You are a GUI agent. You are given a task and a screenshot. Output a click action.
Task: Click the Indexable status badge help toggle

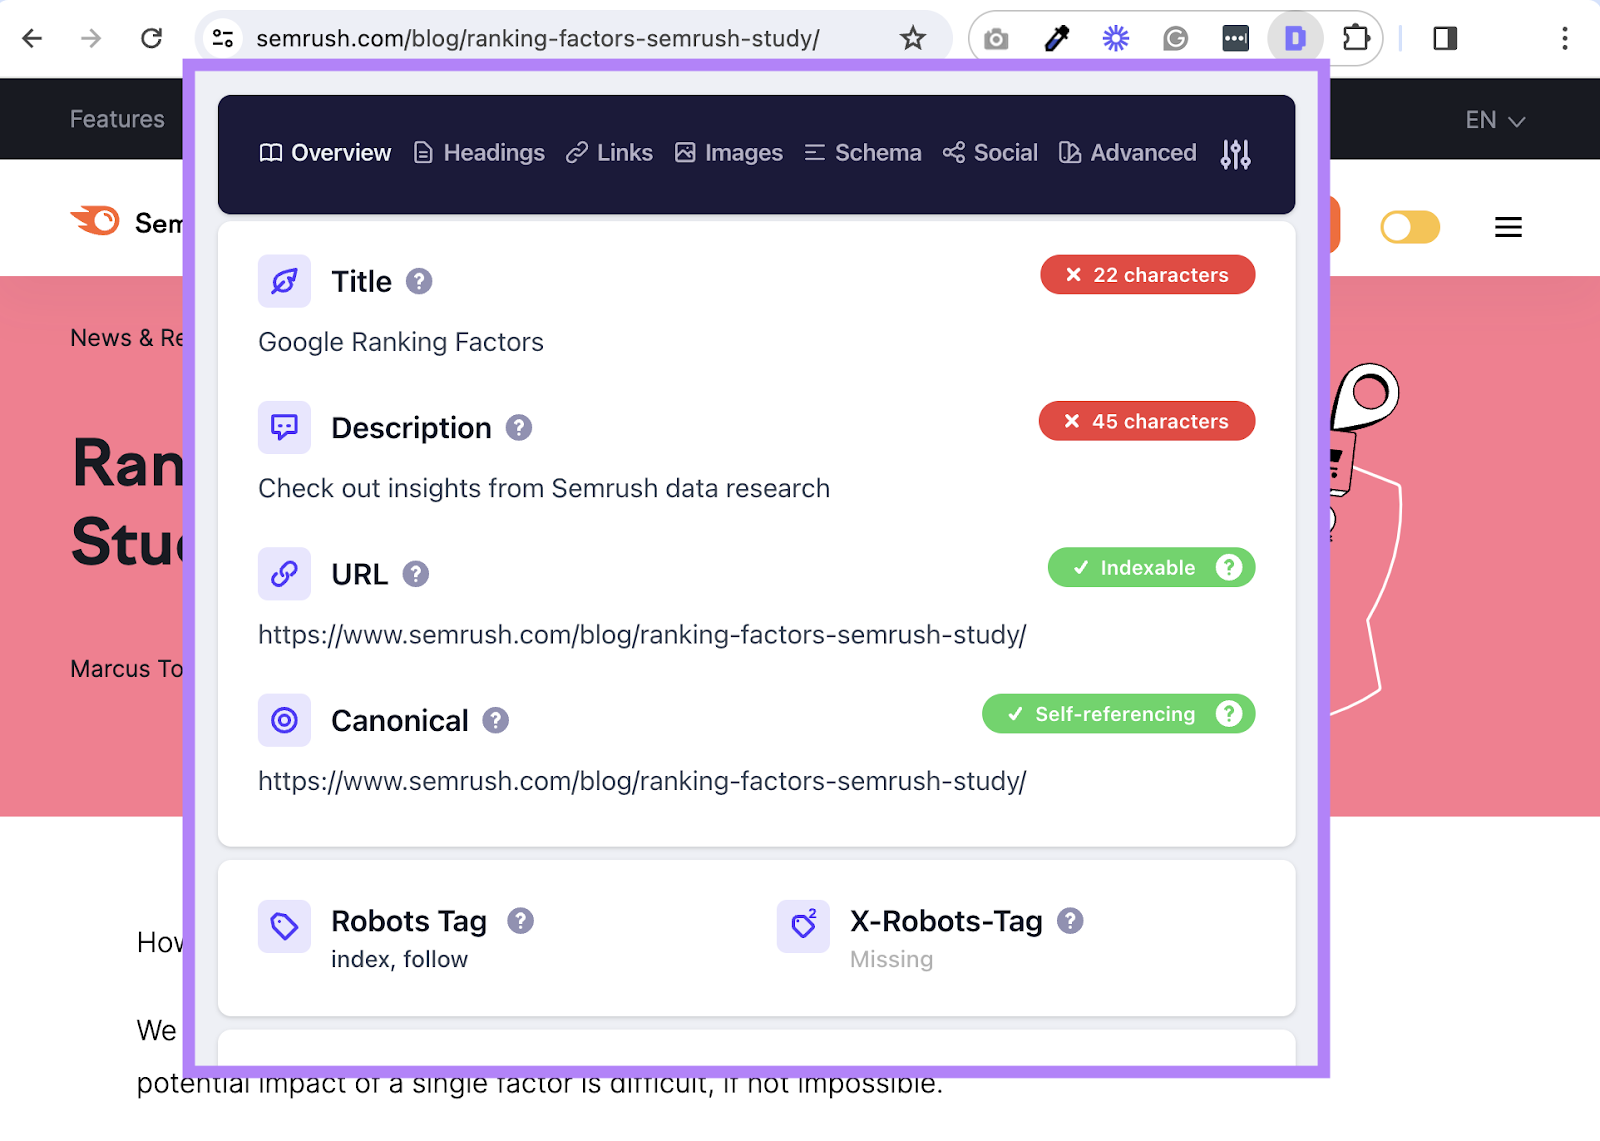tap(1228, 567)
